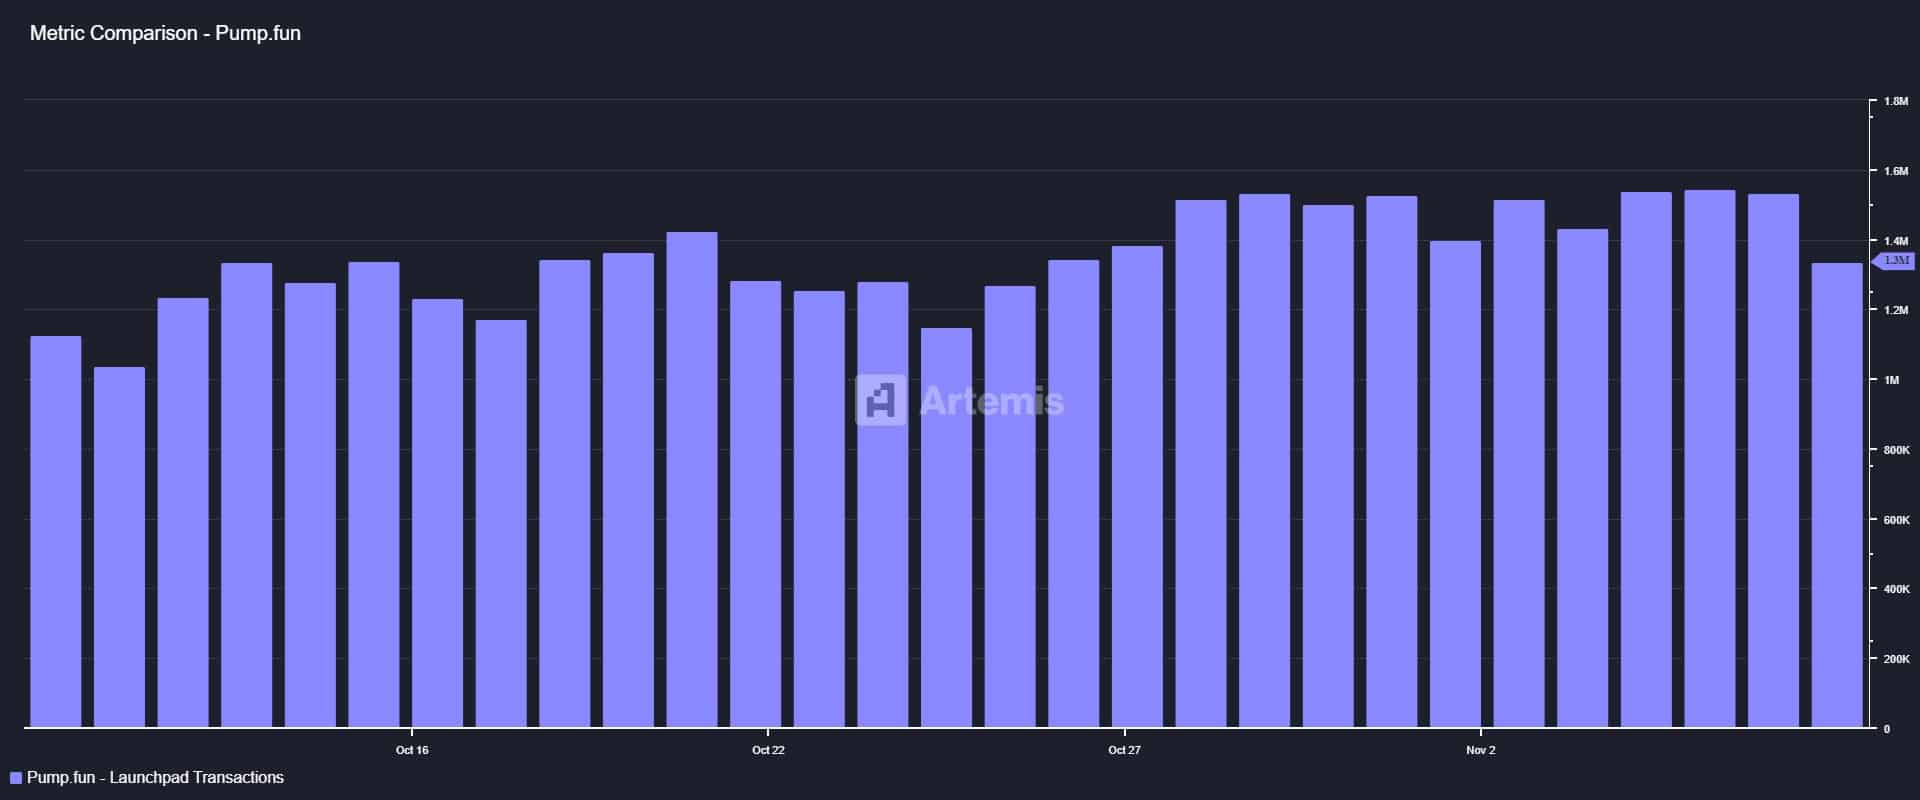Click the 1.3M current value tag

[x=1895, y=261]
